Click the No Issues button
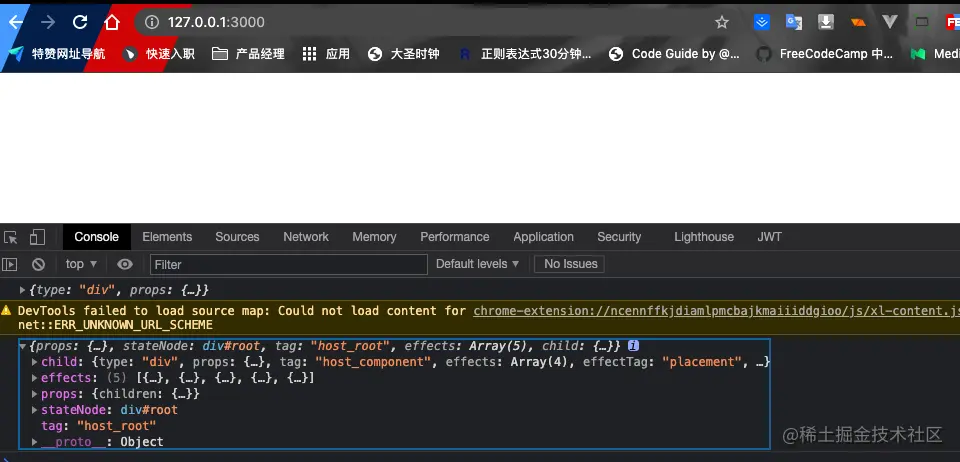This screenshot has width=960, height=462. point(570,264)
